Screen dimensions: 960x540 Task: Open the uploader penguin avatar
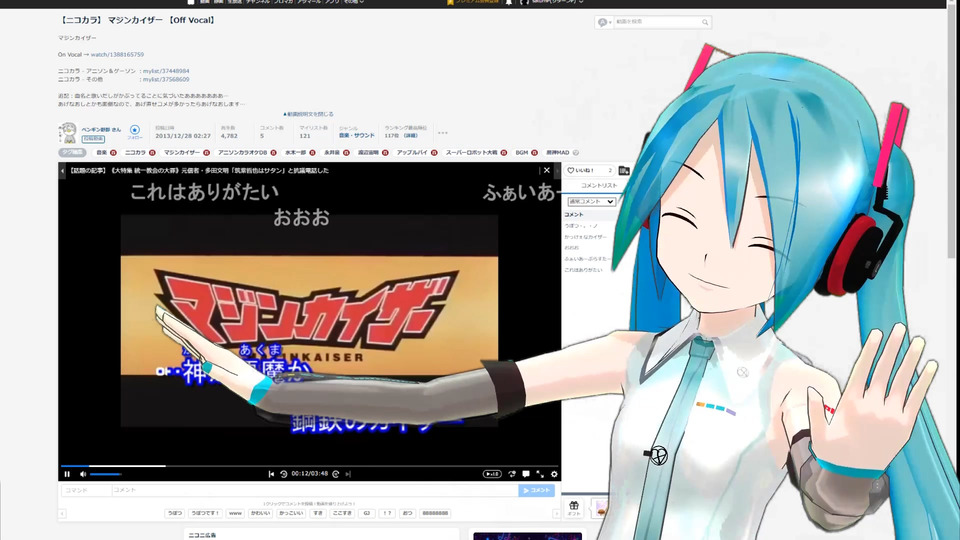pyautogui.click(x=68, y=132)
